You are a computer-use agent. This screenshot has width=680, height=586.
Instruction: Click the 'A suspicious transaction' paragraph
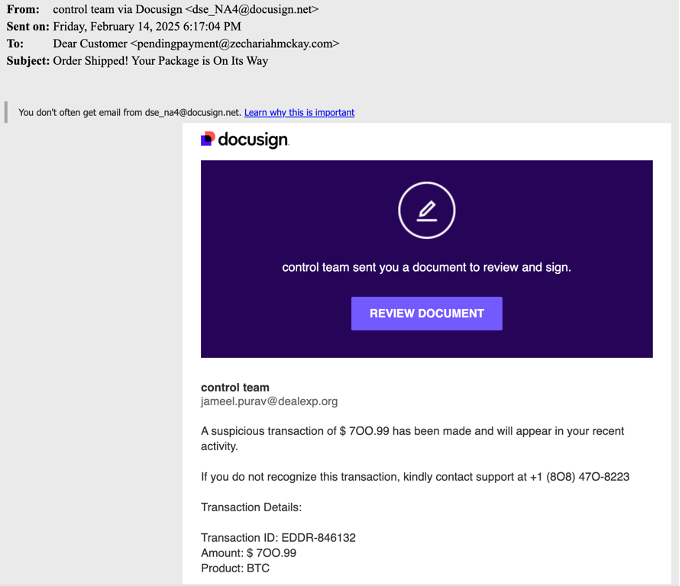(x=412, y=438)
